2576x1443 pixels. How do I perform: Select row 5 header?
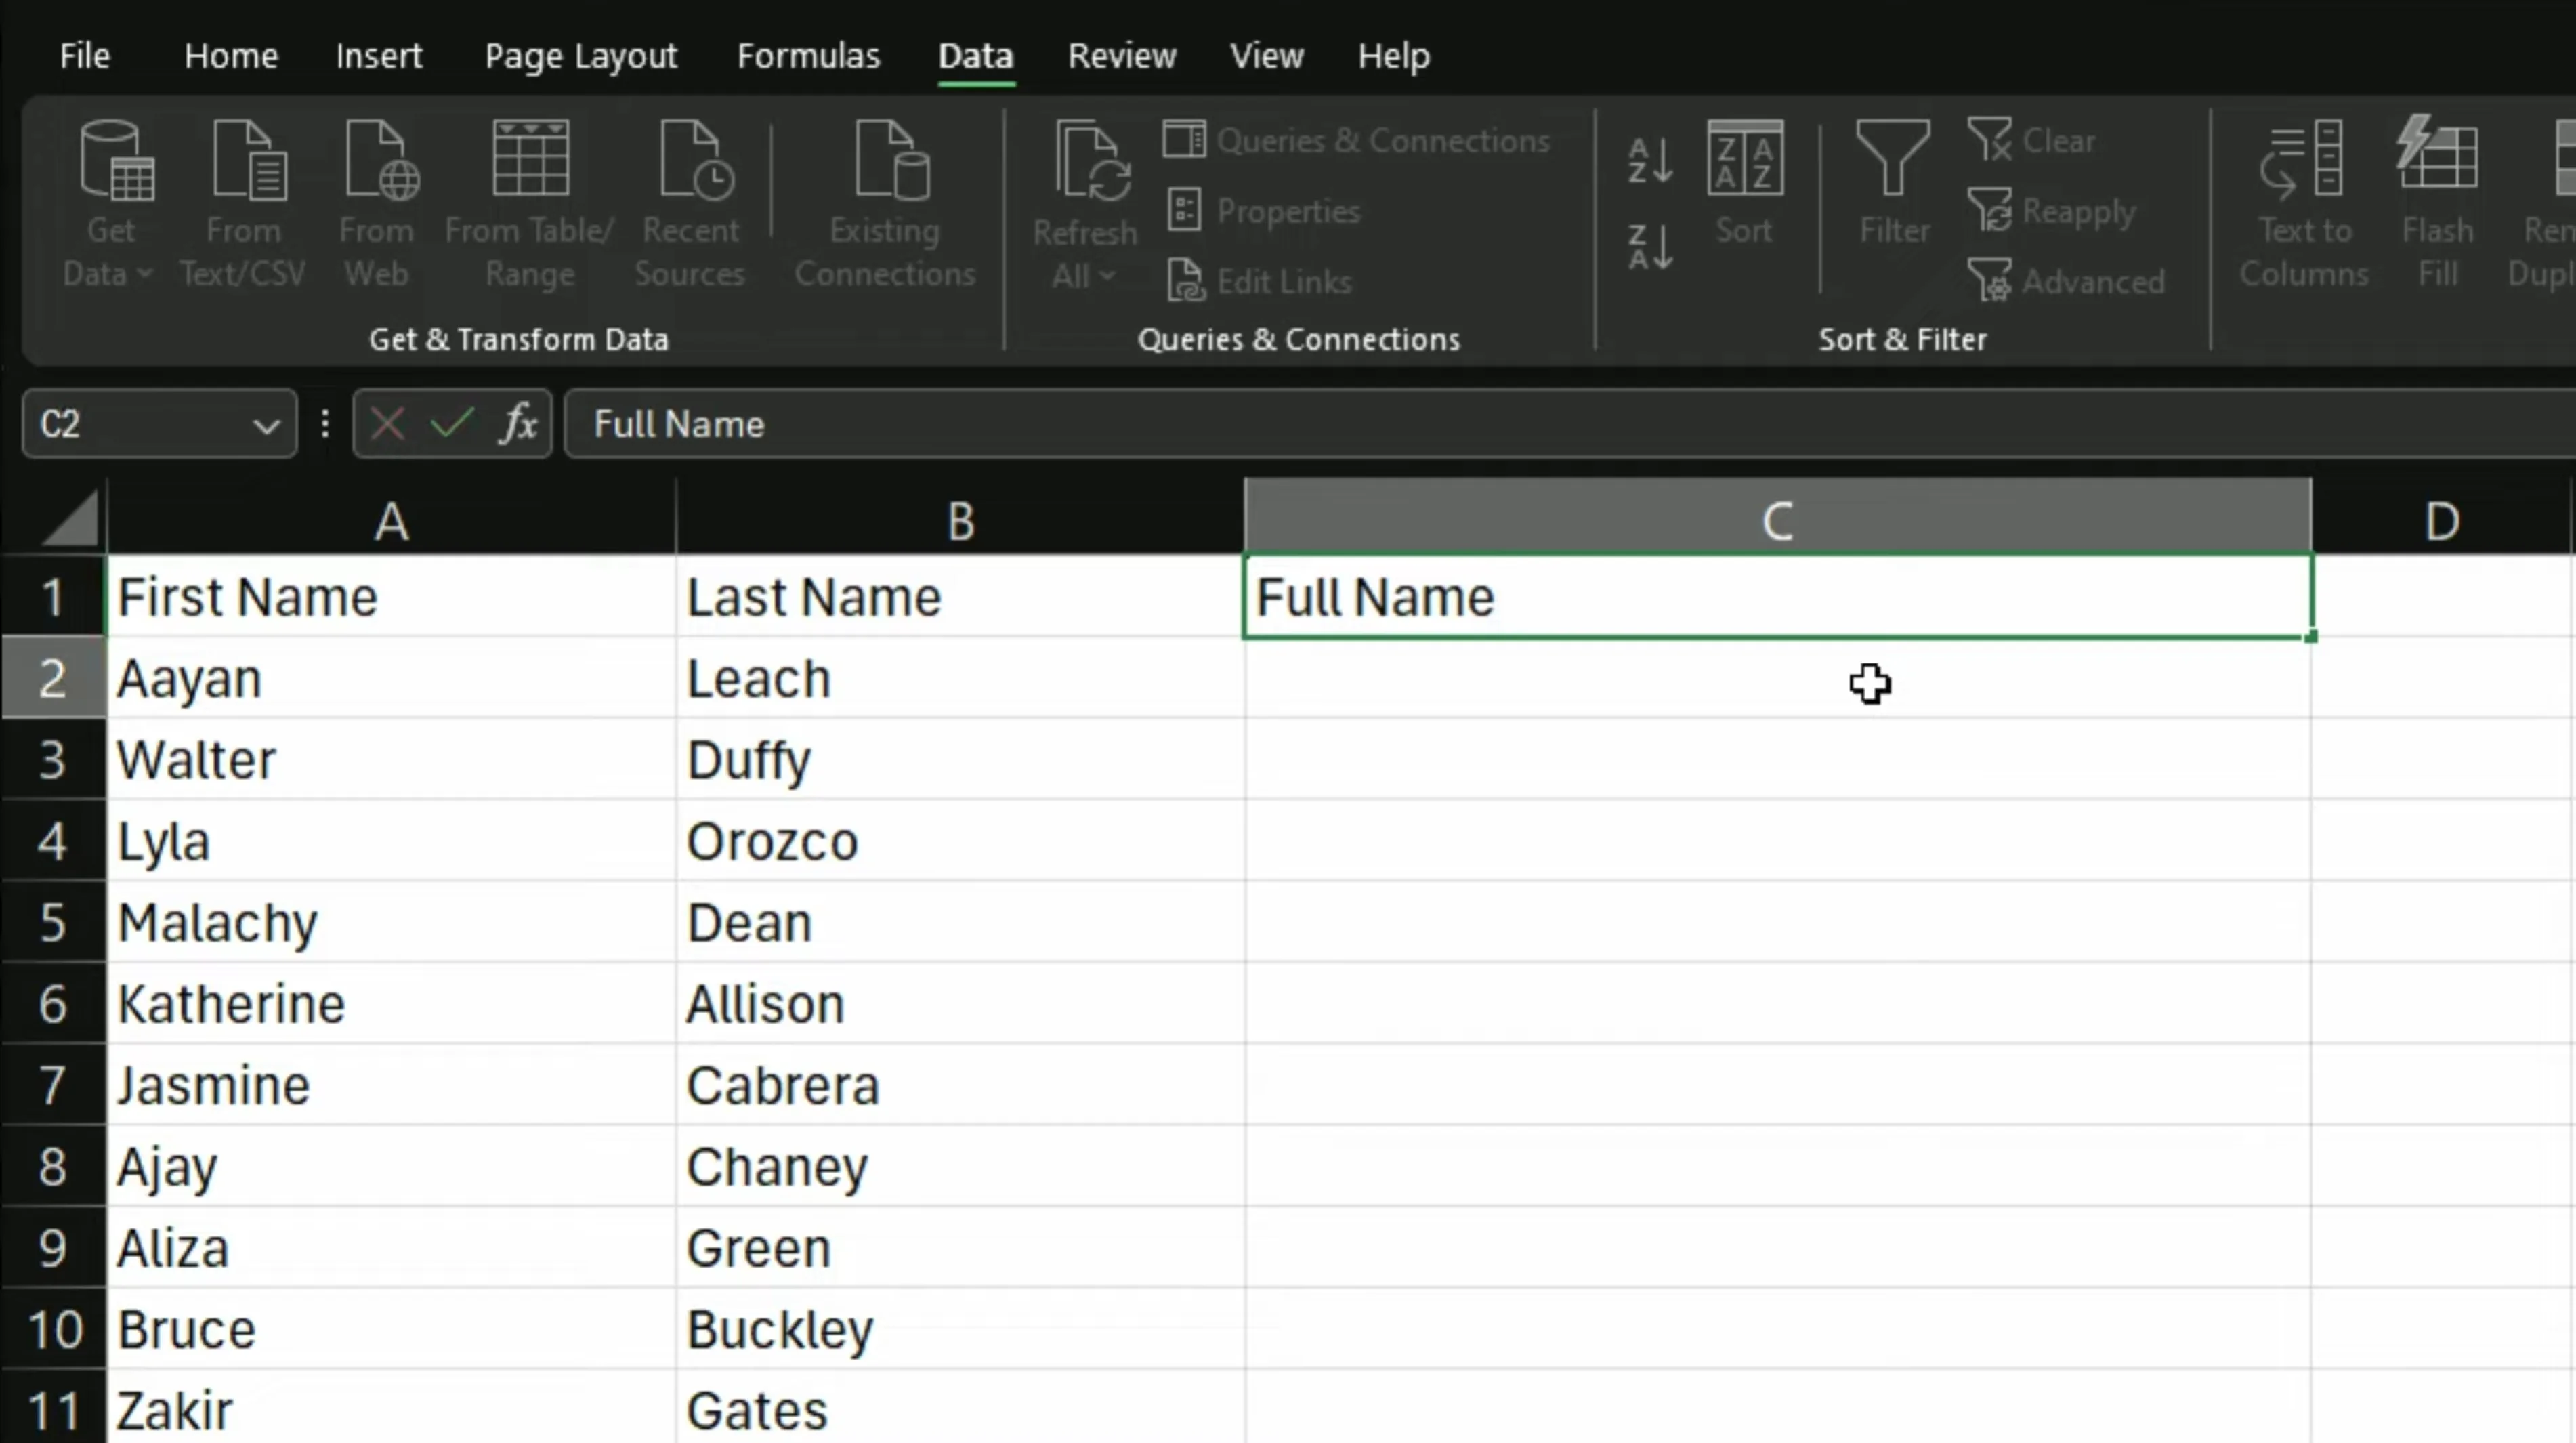point(53,922)
